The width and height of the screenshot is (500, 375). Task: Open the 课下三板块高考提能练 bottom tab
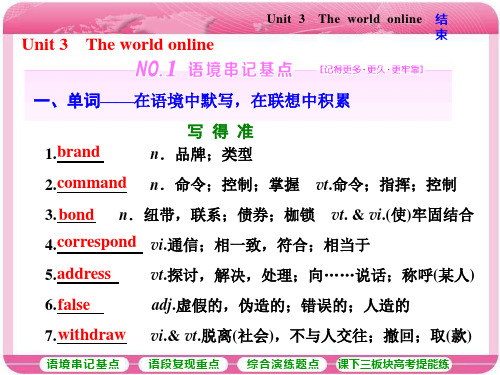point(393,364)
